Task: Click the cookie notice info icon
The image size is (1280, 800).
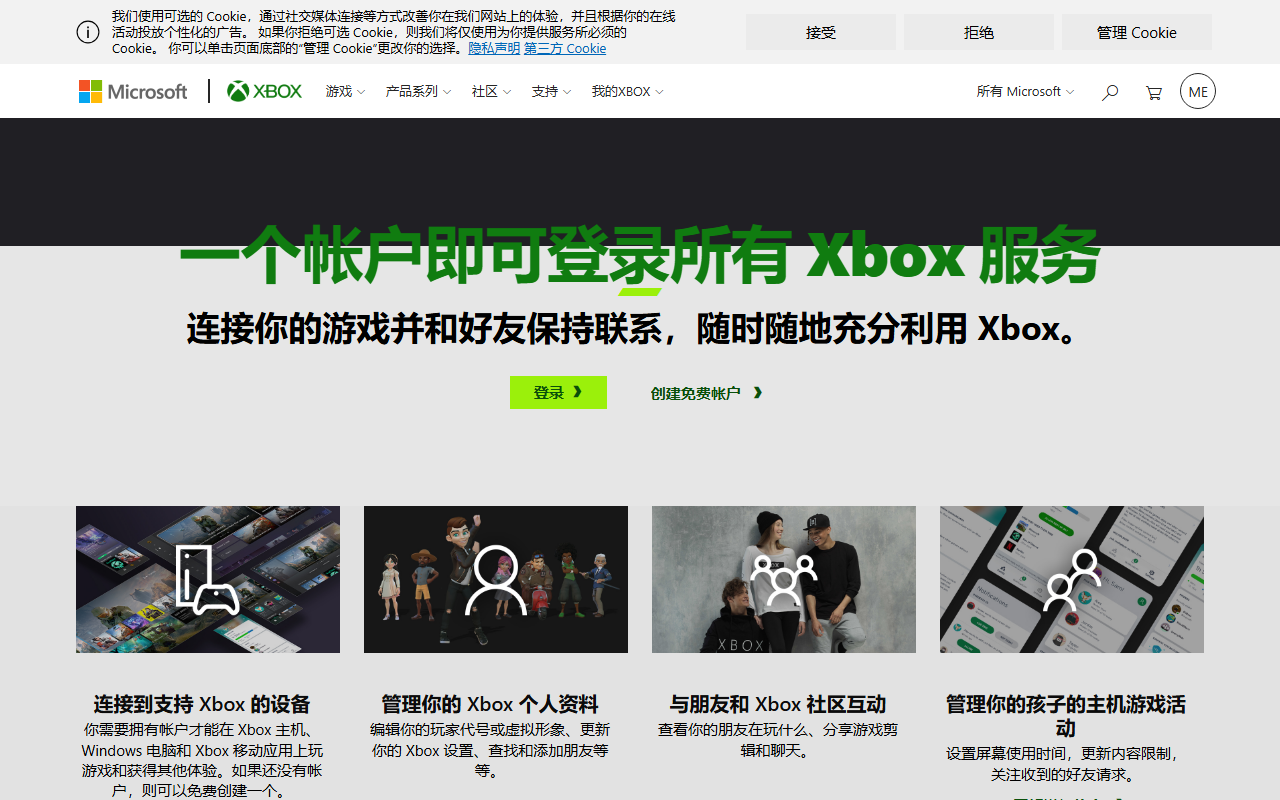Action: (88, 32)
